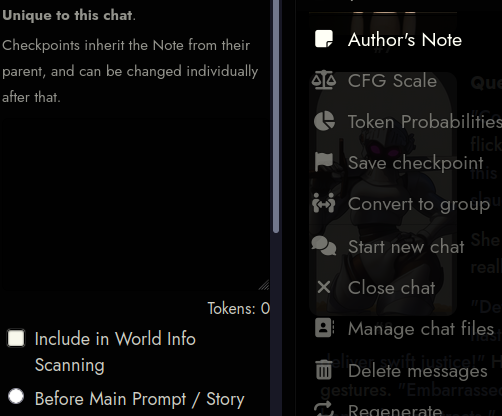Viewport: 502px width, 416px height.
Task: Click the Token Probabilities pie-chart icon
Action: tap(324, 121)
